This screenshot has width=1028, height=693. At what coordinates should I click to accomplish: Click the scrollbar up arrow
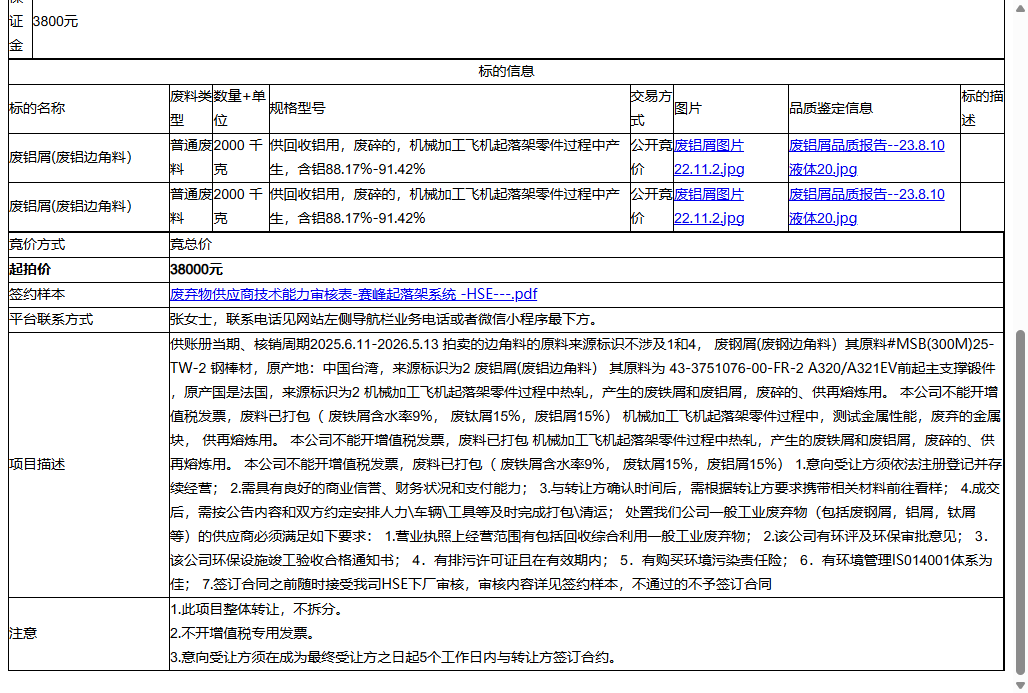click(1020, 8)
